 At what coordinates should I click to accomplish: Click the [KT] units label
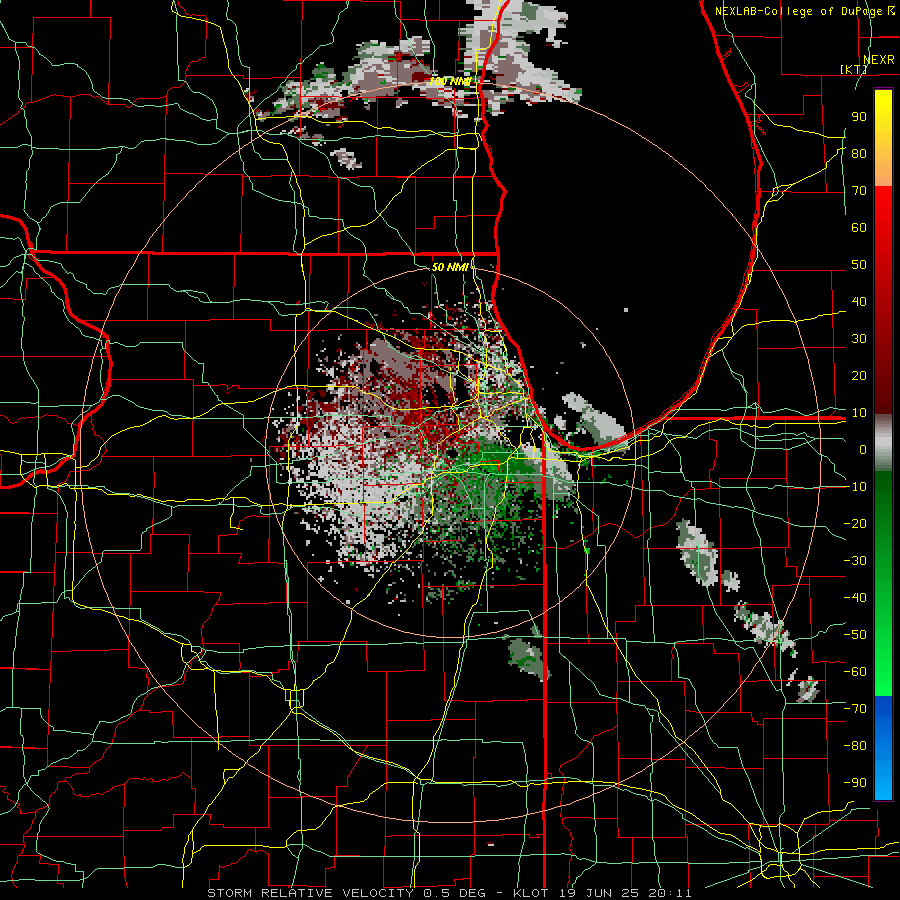click(x=854, y=69)
